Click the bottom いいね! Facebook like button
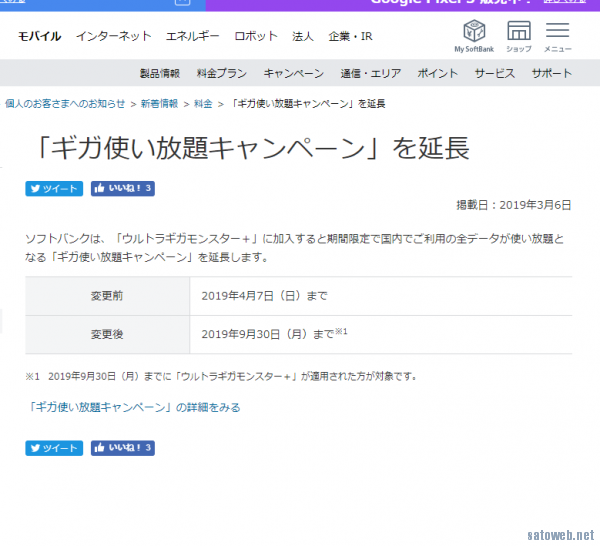 click(123, 448)
